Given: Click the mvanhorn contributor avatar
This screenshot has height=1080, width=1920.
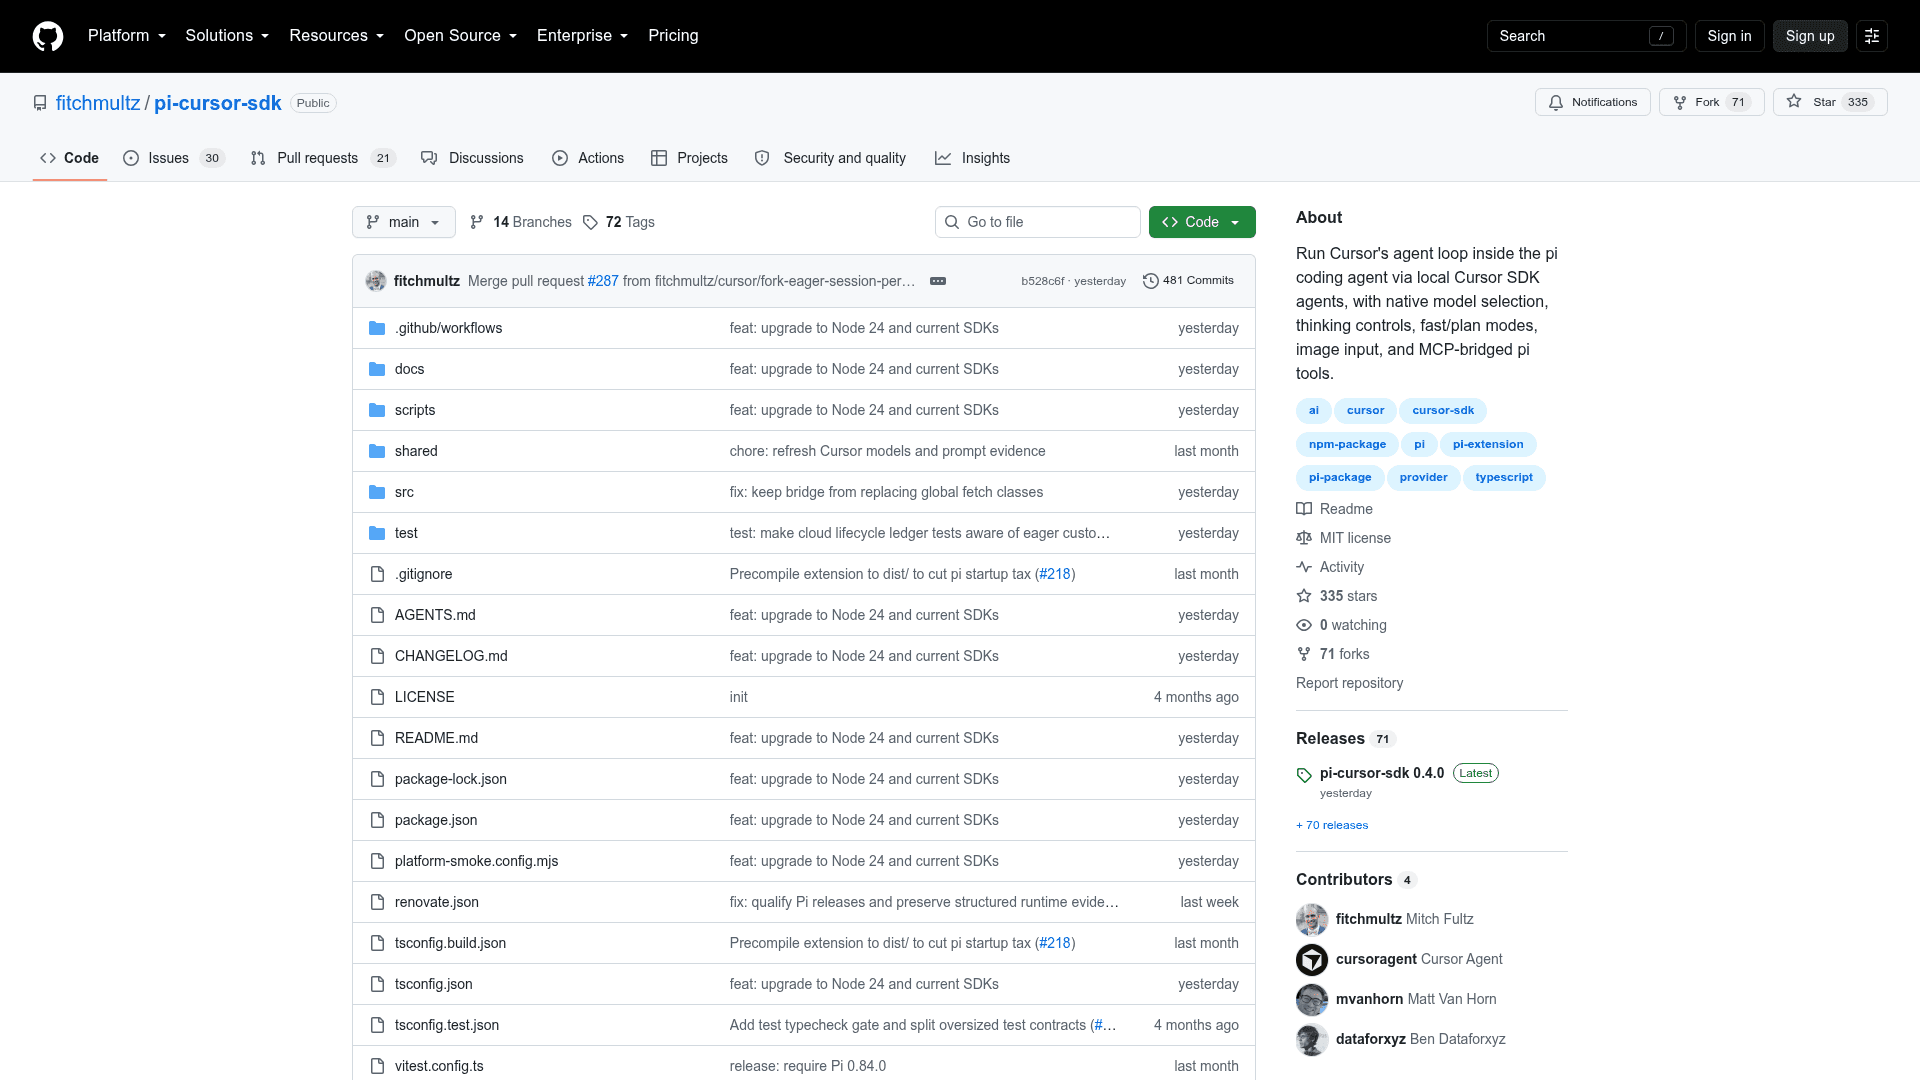Looking at the screenshot, I should [1312, 1000].
